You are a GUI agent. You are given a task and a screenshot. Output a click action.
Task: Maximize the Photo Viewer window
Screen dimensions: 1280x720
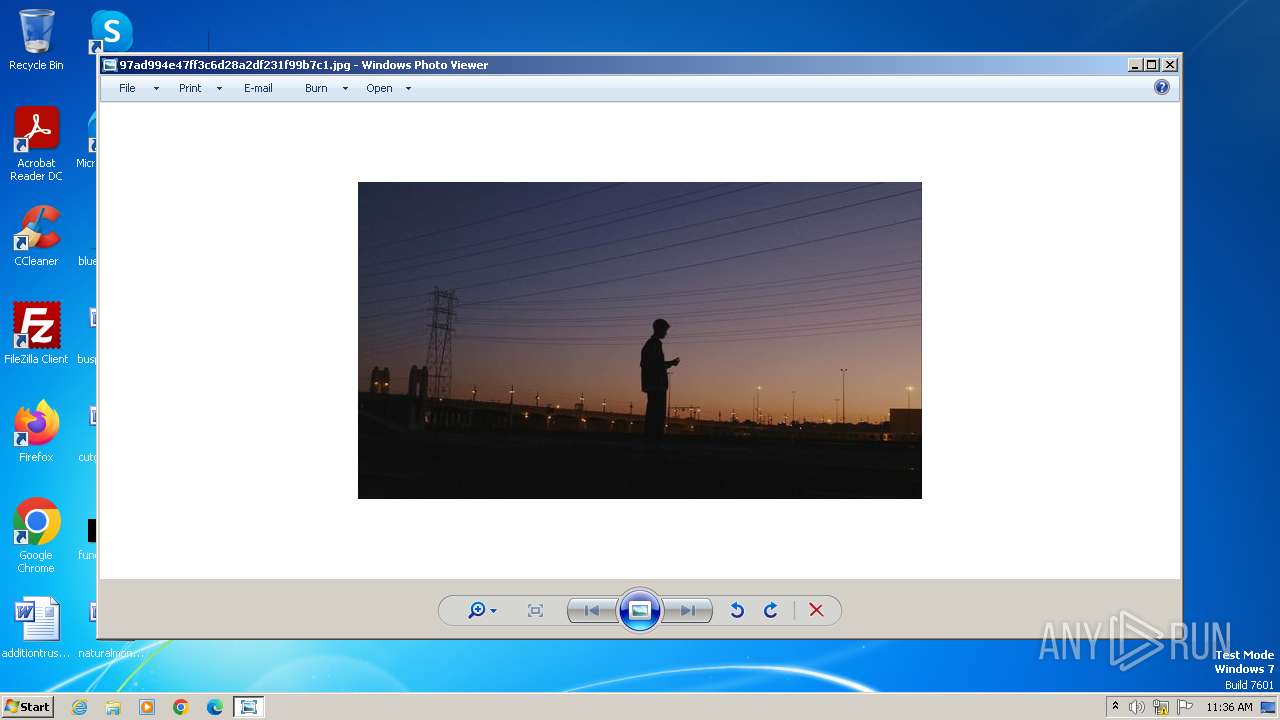(1152, 65)
